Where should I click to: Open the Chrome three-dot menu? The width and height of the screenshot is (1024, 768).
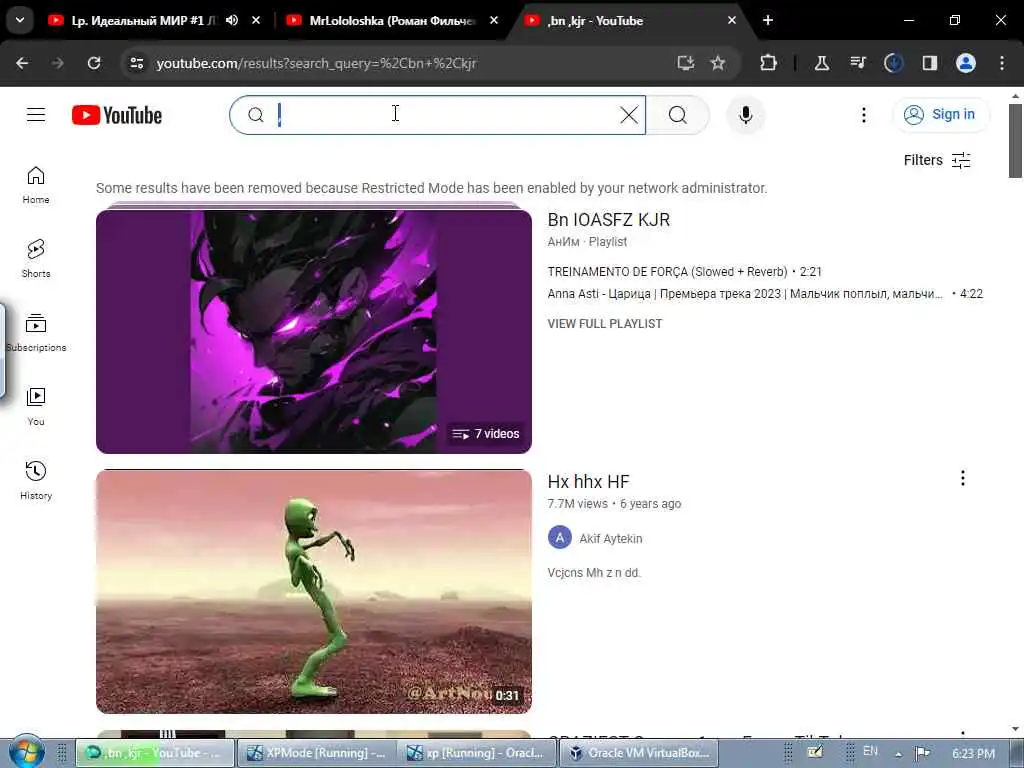(1002, 63)
